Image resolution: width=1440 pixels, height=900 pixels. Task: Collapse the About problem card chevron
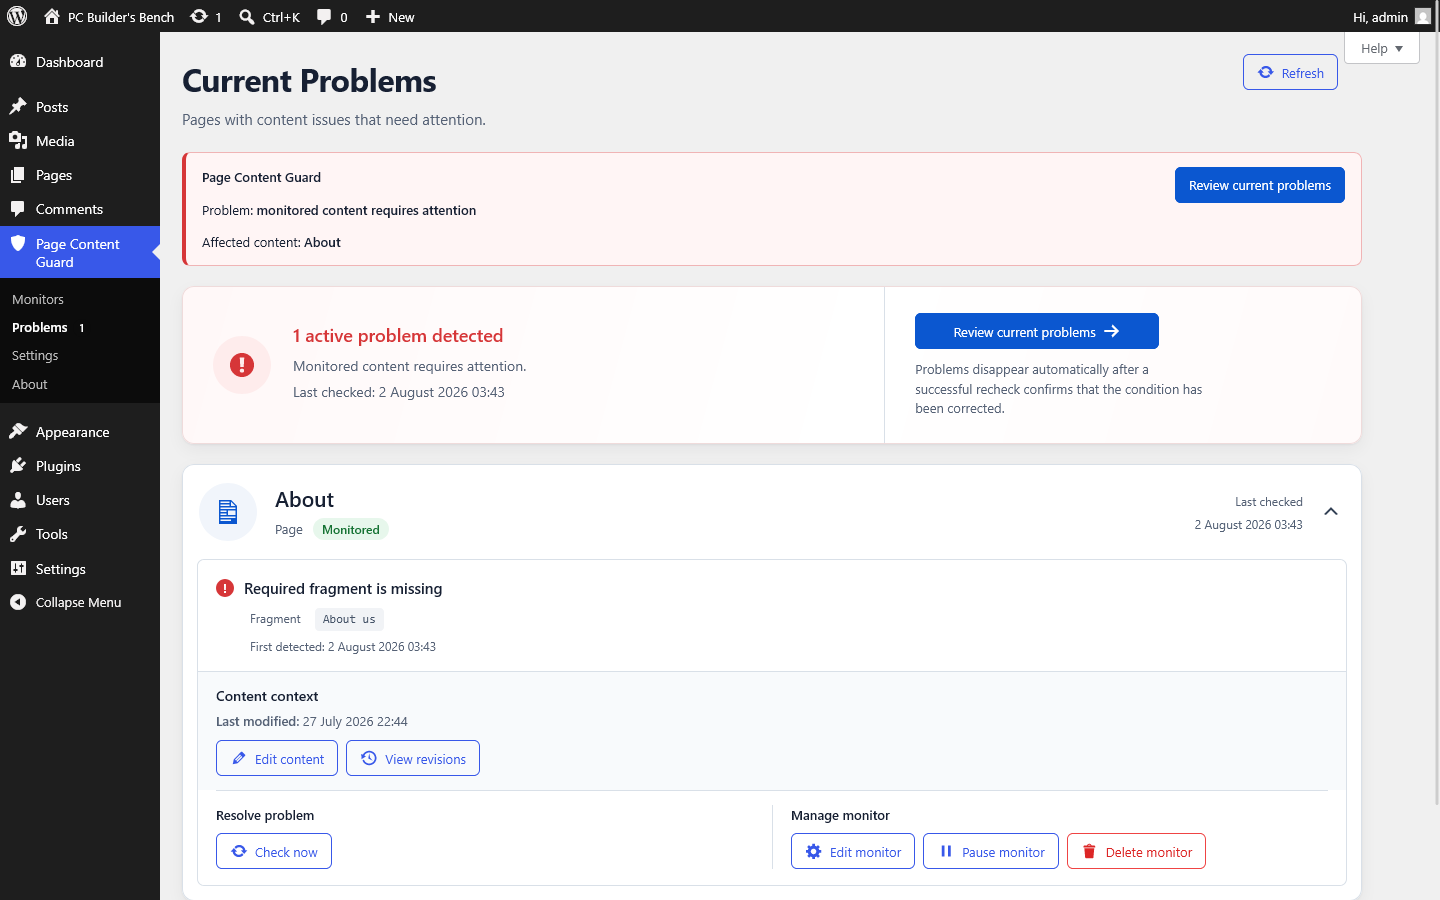[x=1331, y=511]
